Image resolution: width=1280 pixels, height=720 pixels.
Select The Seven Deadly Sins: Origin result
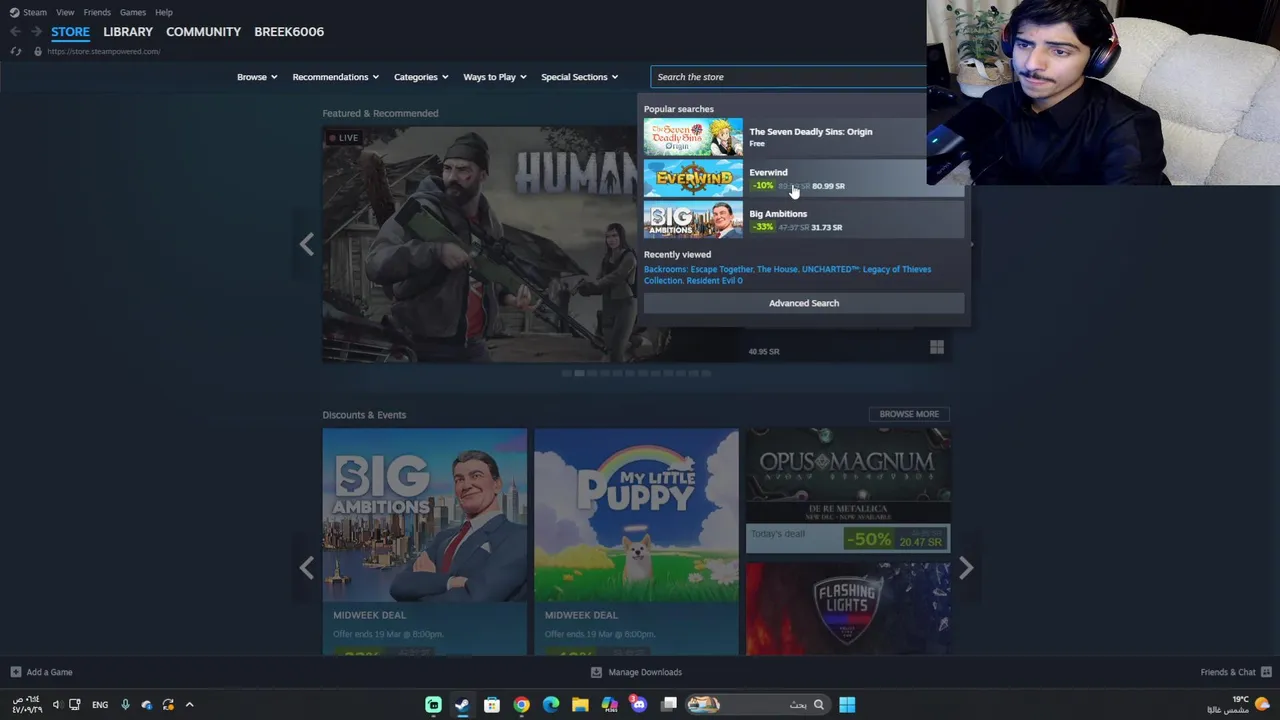click(x=804, y=137)
